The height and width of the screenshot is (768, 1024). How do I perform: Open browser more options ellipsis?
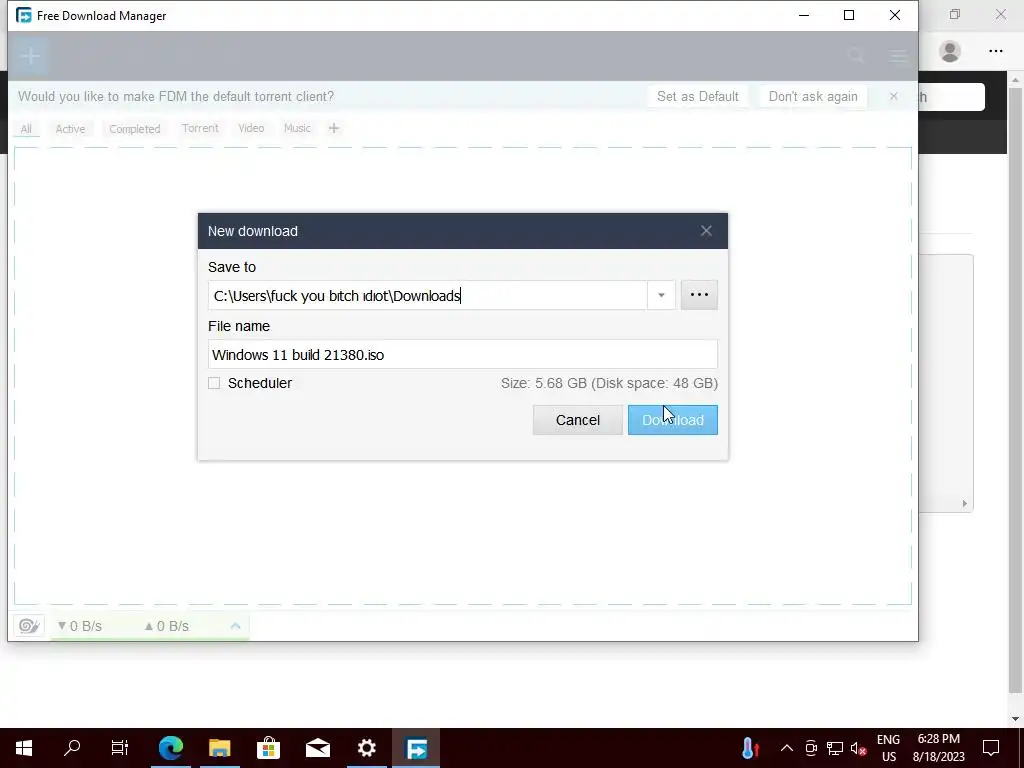point(995,52)
